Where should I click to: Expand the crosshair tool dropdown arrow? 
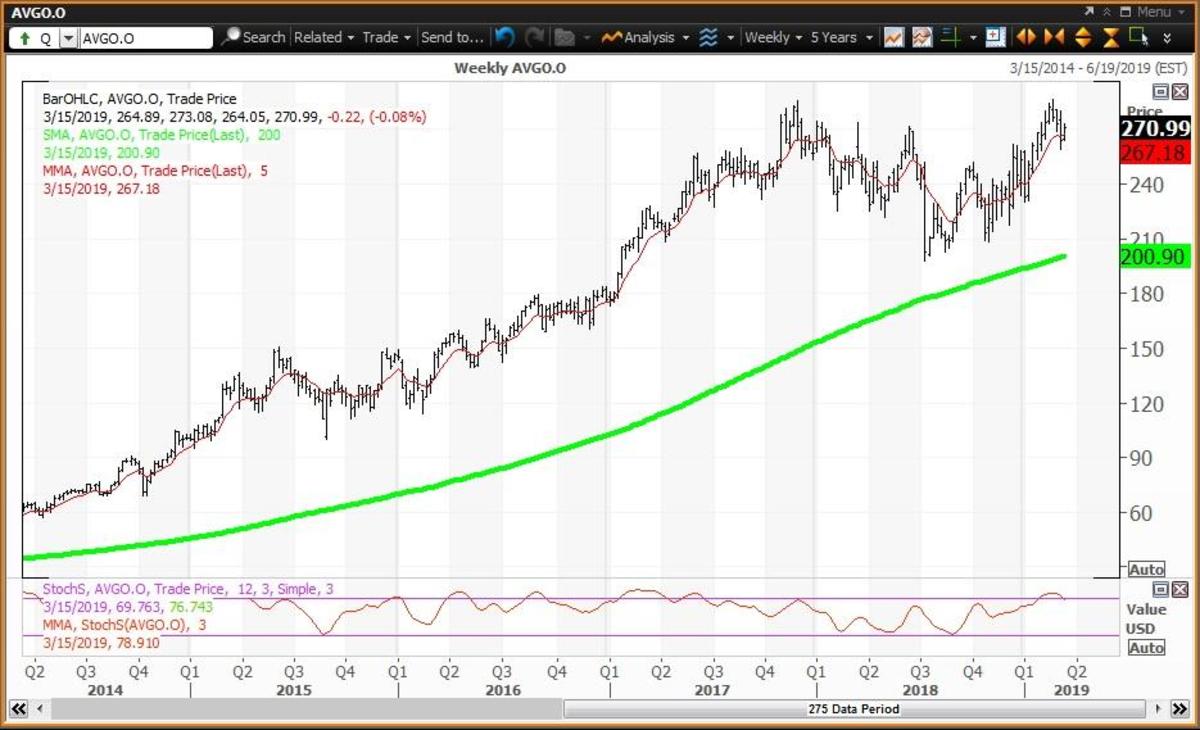pyautogui.click(x=974, y=38)
